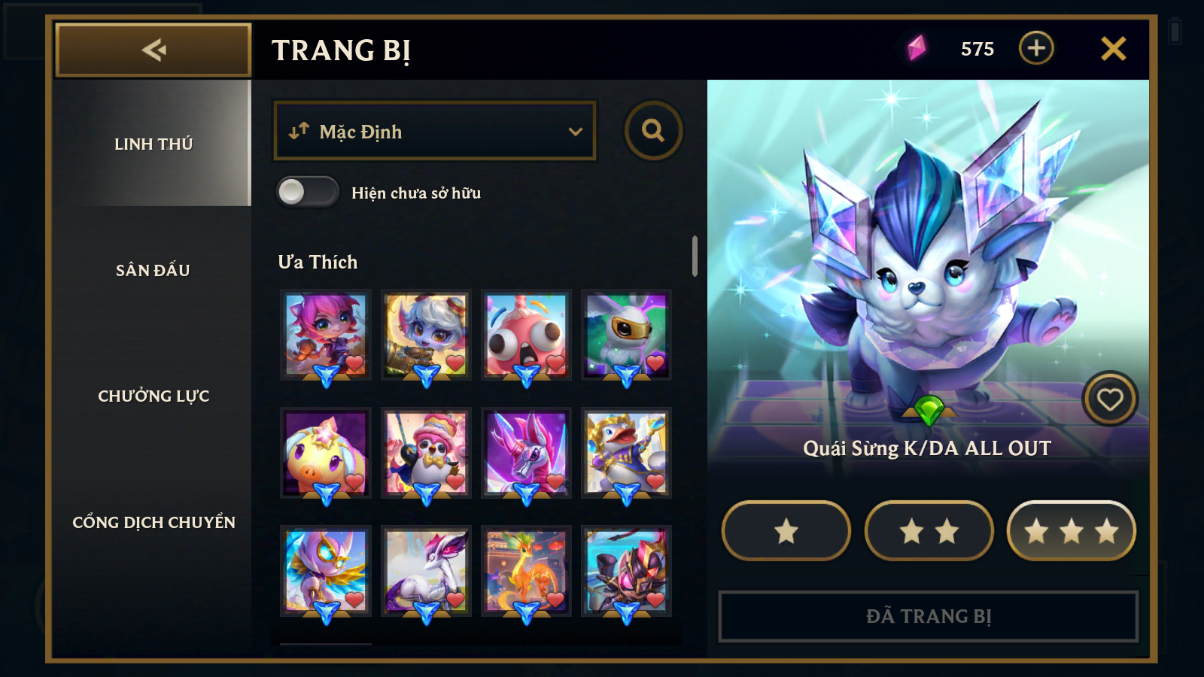Favorite Quái Sừng K/DA with heart icon

pyautogui.click(x=1110, y=400)
